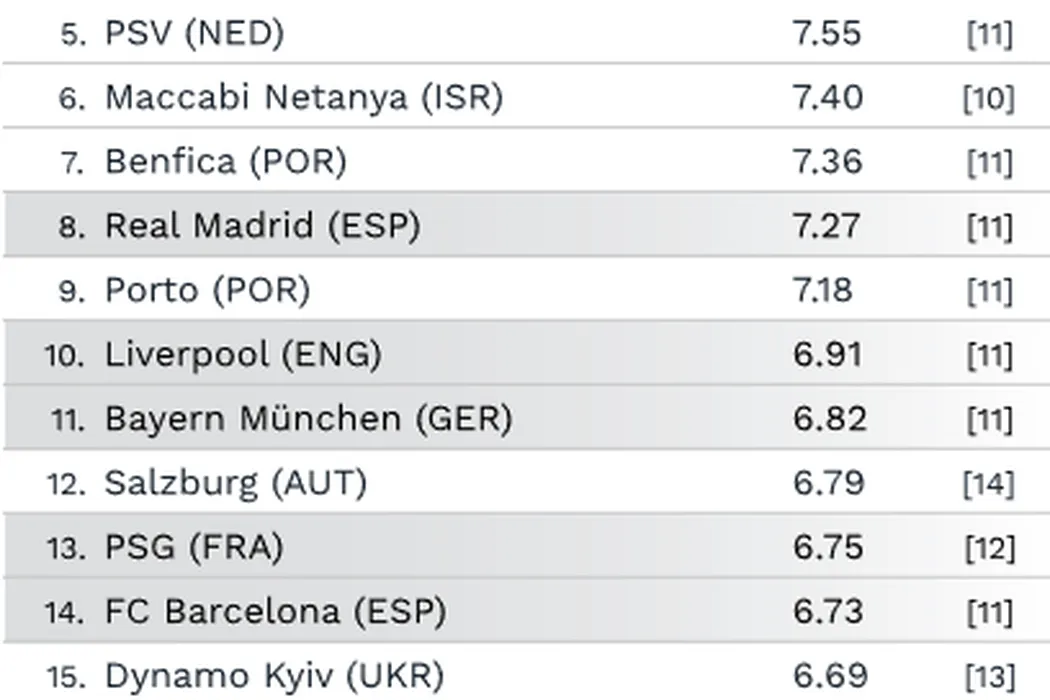Image resolution: width=1050 pixels, height=700 pixels.
Task: Click the FC Barcelona (ESP) team name
Action: click(275, 611)
